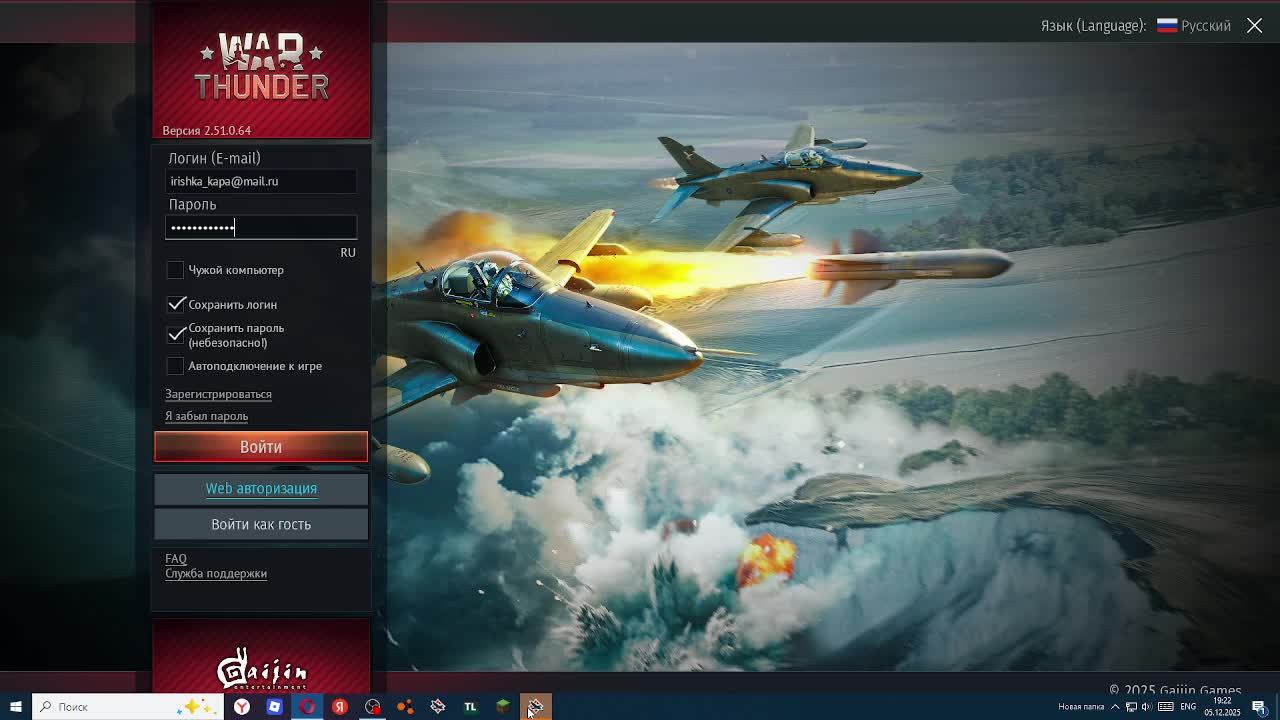Click the Я забыл пароль link
The image size is (1280, 720).
point(206,416)
